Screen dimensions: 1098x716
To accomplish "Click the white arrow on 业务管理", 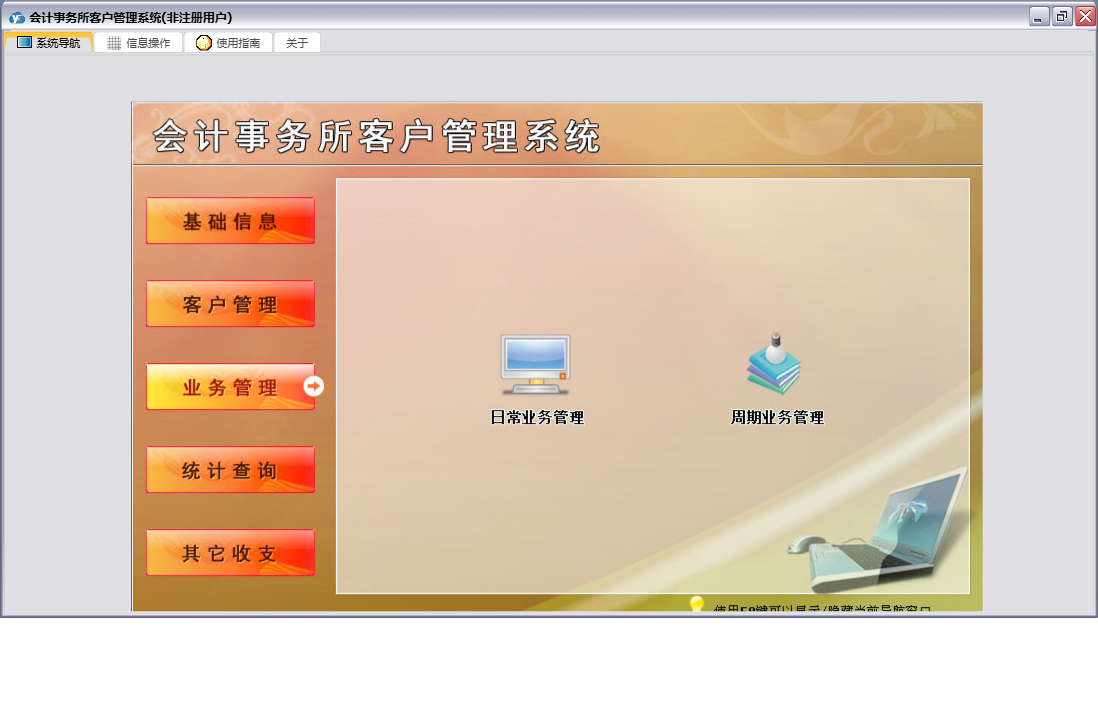I will click(314, 386).
